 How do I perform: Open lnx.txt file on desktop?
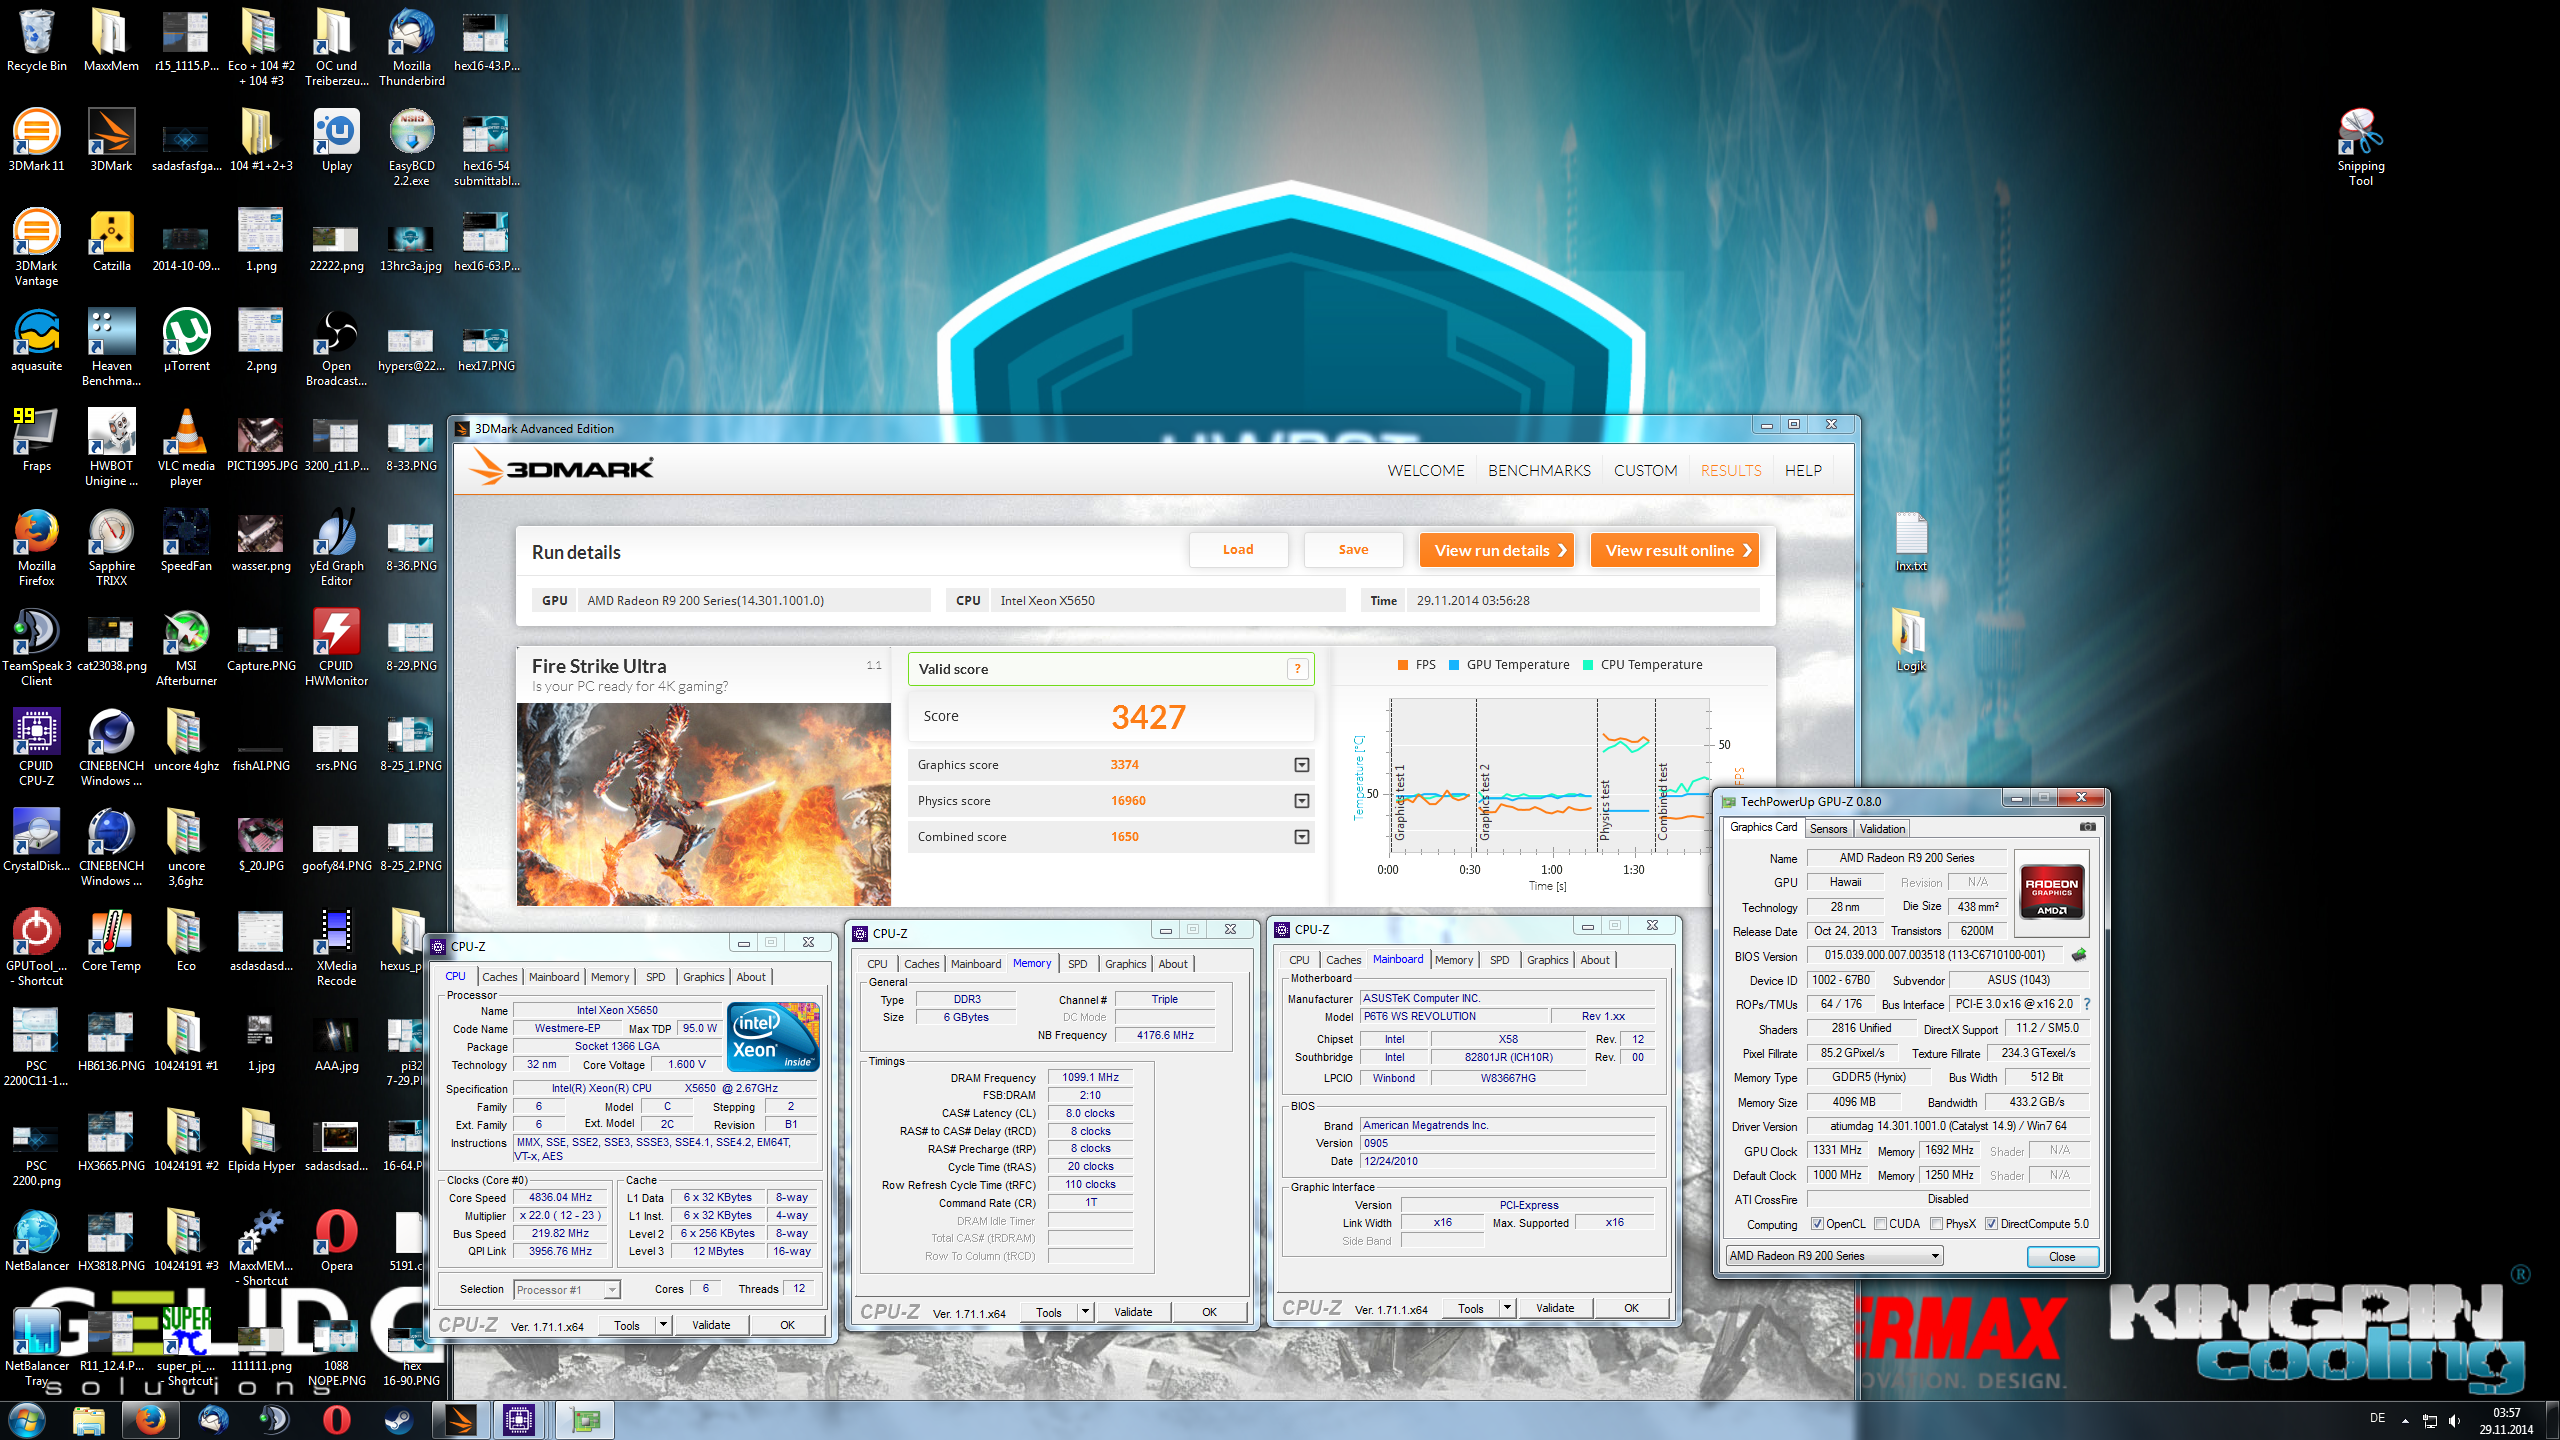pos(1911,541)
